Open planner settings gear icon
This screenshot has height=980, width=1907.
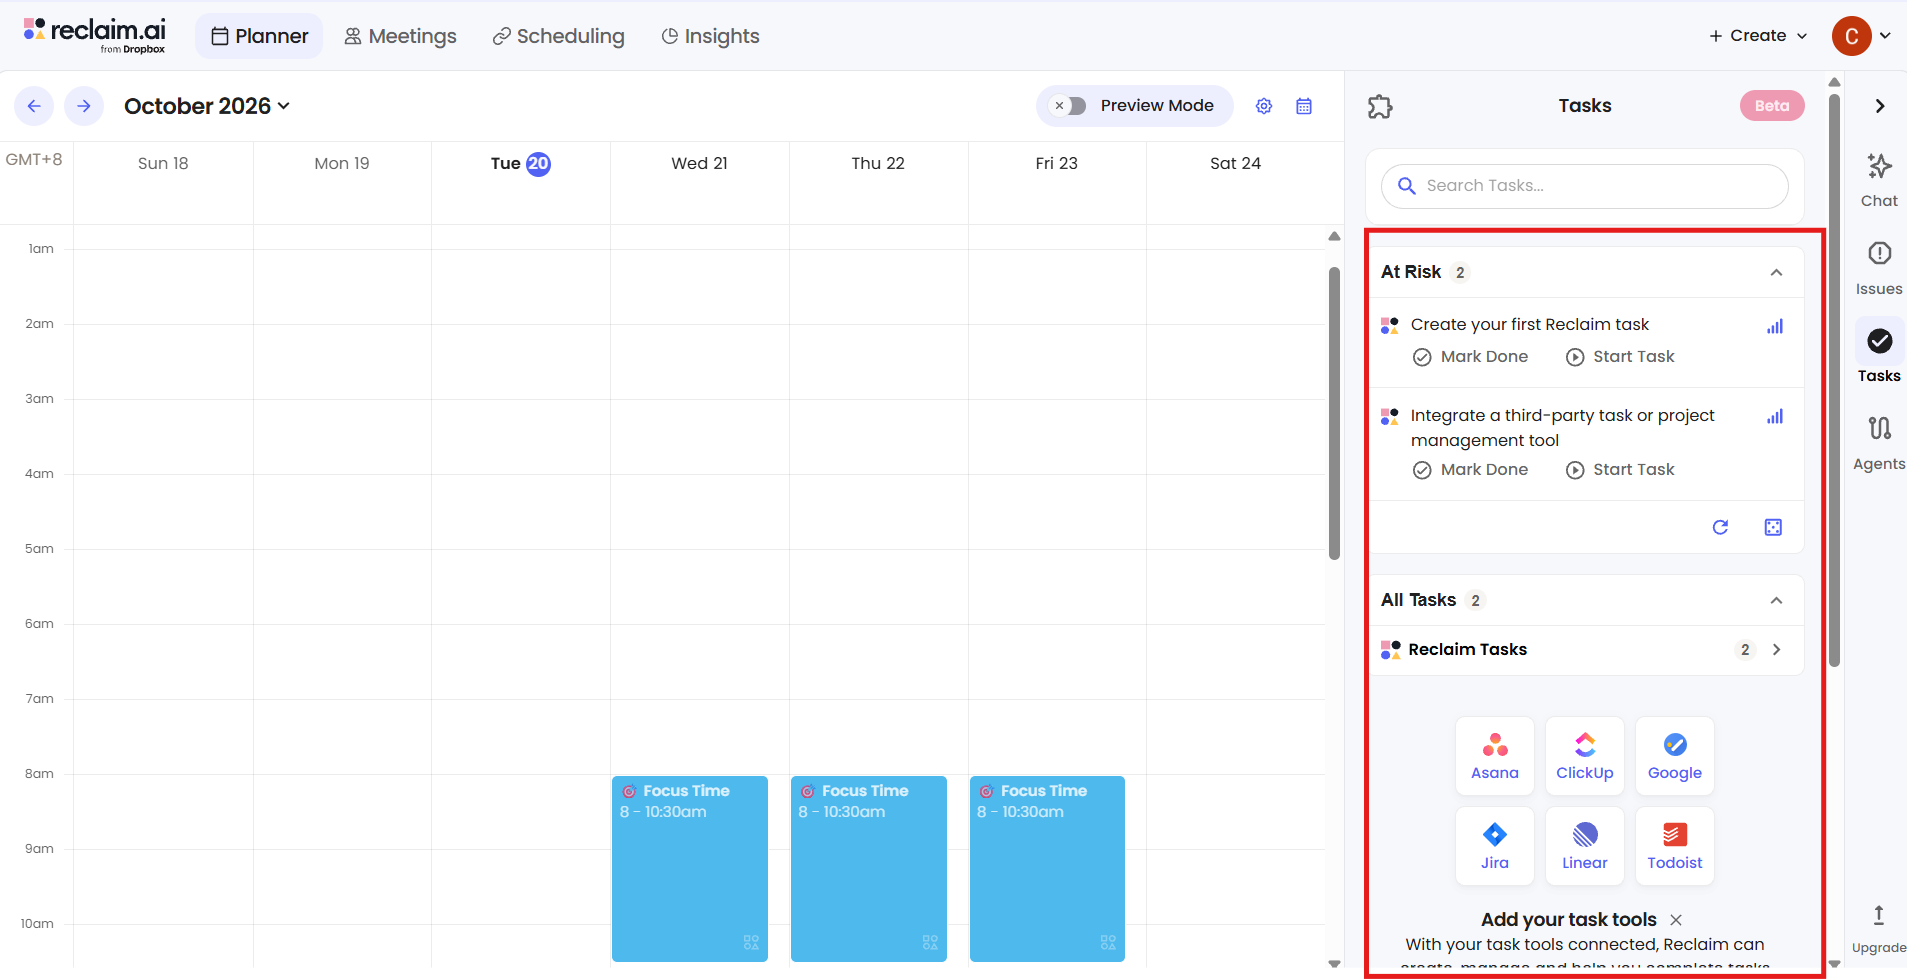(x=1264, y=106)
